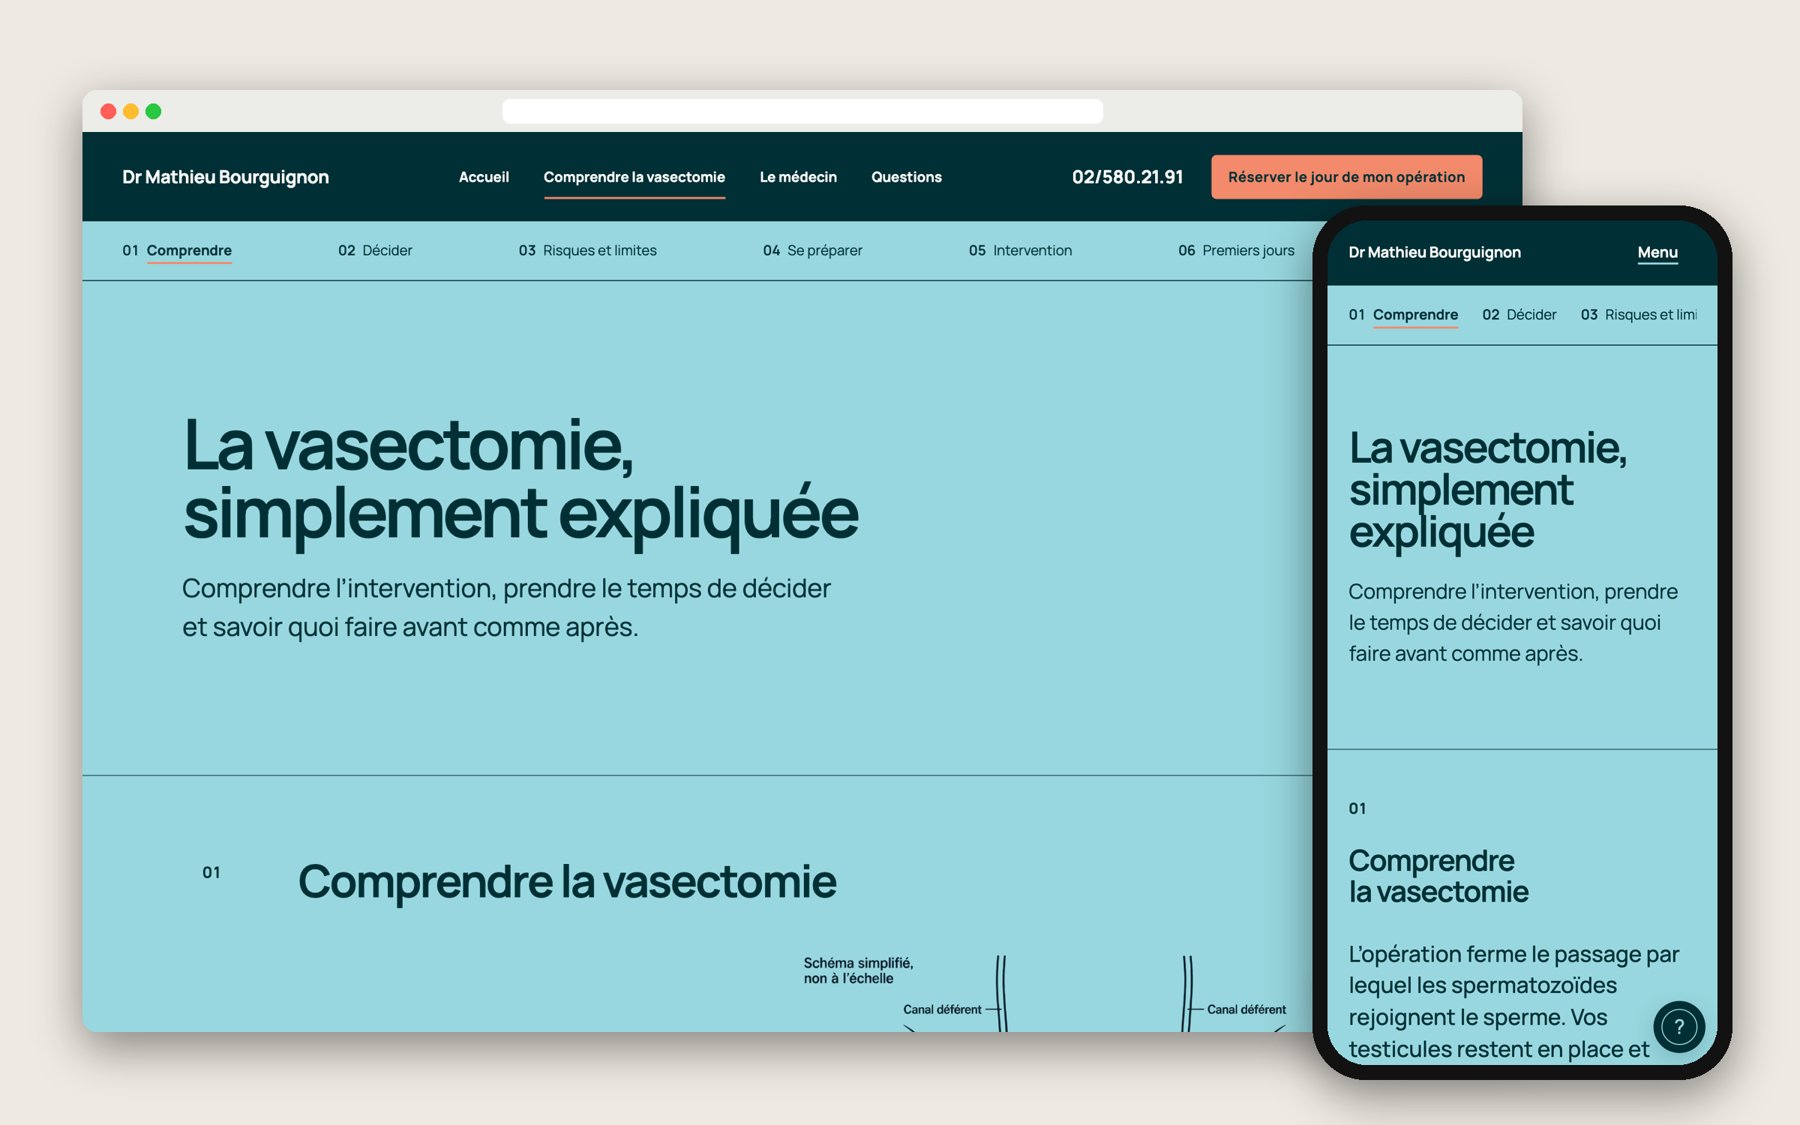Click the red close window dot
The width and height of the screenshot is (1800, 1125).
point(108,111)
